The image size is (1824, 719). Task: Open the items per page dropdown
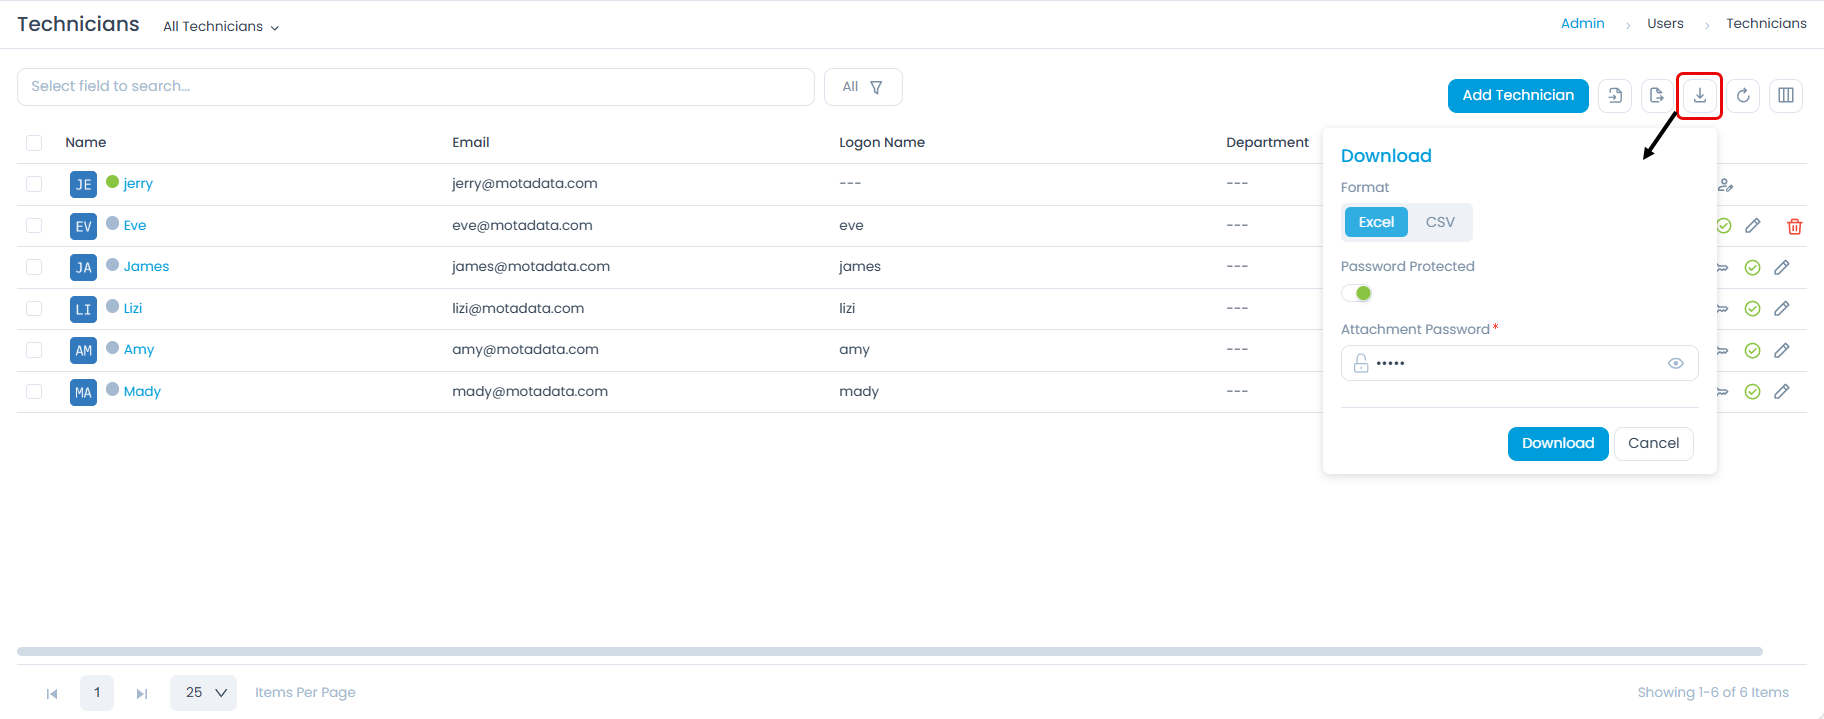tap(203, 692)
